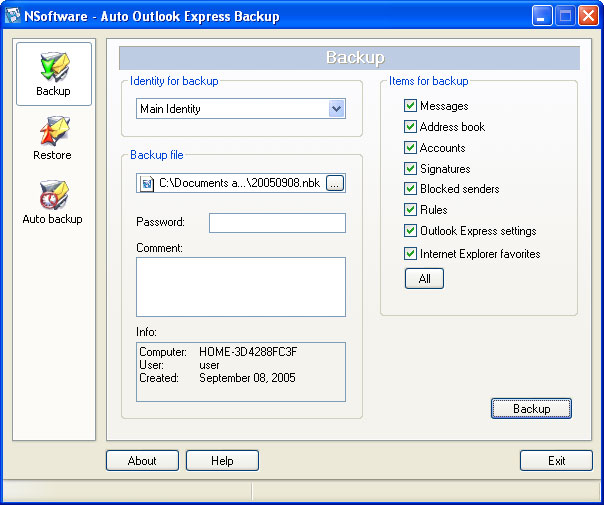This screenshot has width=604, height=505.
Task: Click the backup file path field
Action: 241,183
